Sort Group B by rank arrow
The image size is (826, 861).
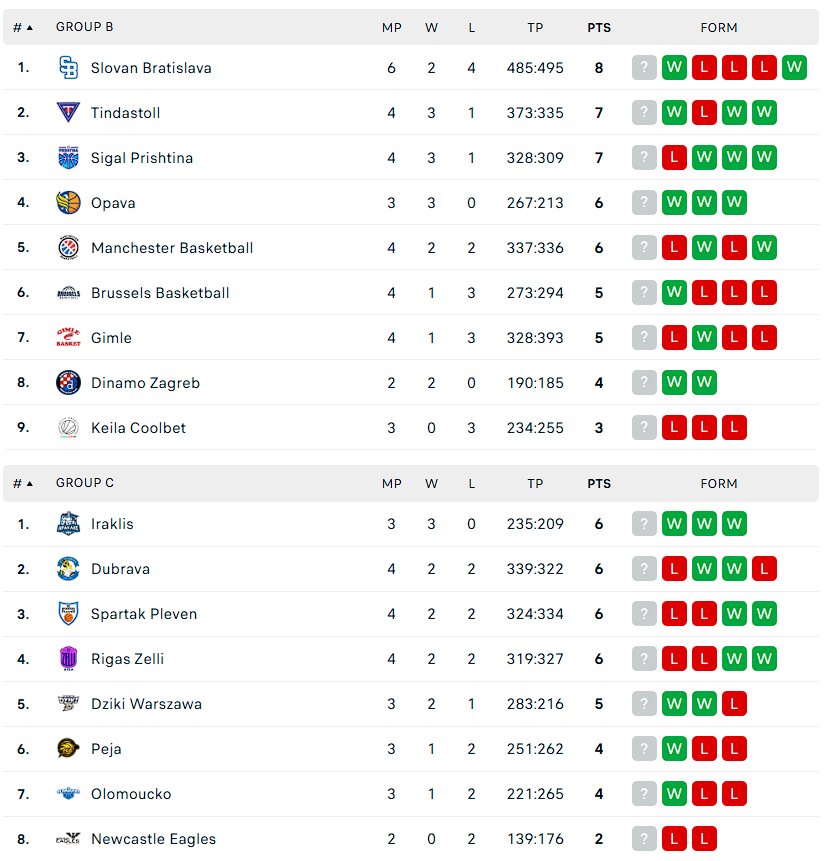(29, 28)
